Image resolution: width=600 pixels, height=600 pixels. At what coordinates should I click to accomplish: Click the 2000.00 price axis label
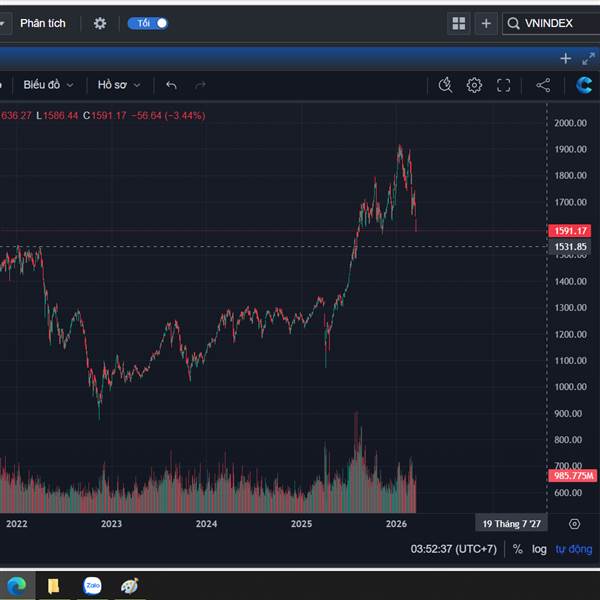pyautogui.click(x=570, y=123)
